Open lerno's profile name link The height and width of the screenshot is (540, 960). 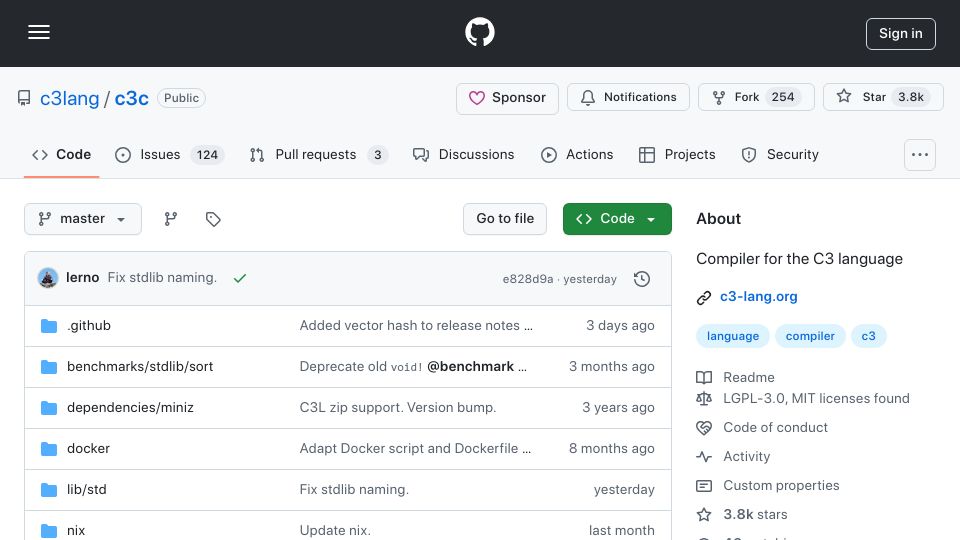coord(83,277)
